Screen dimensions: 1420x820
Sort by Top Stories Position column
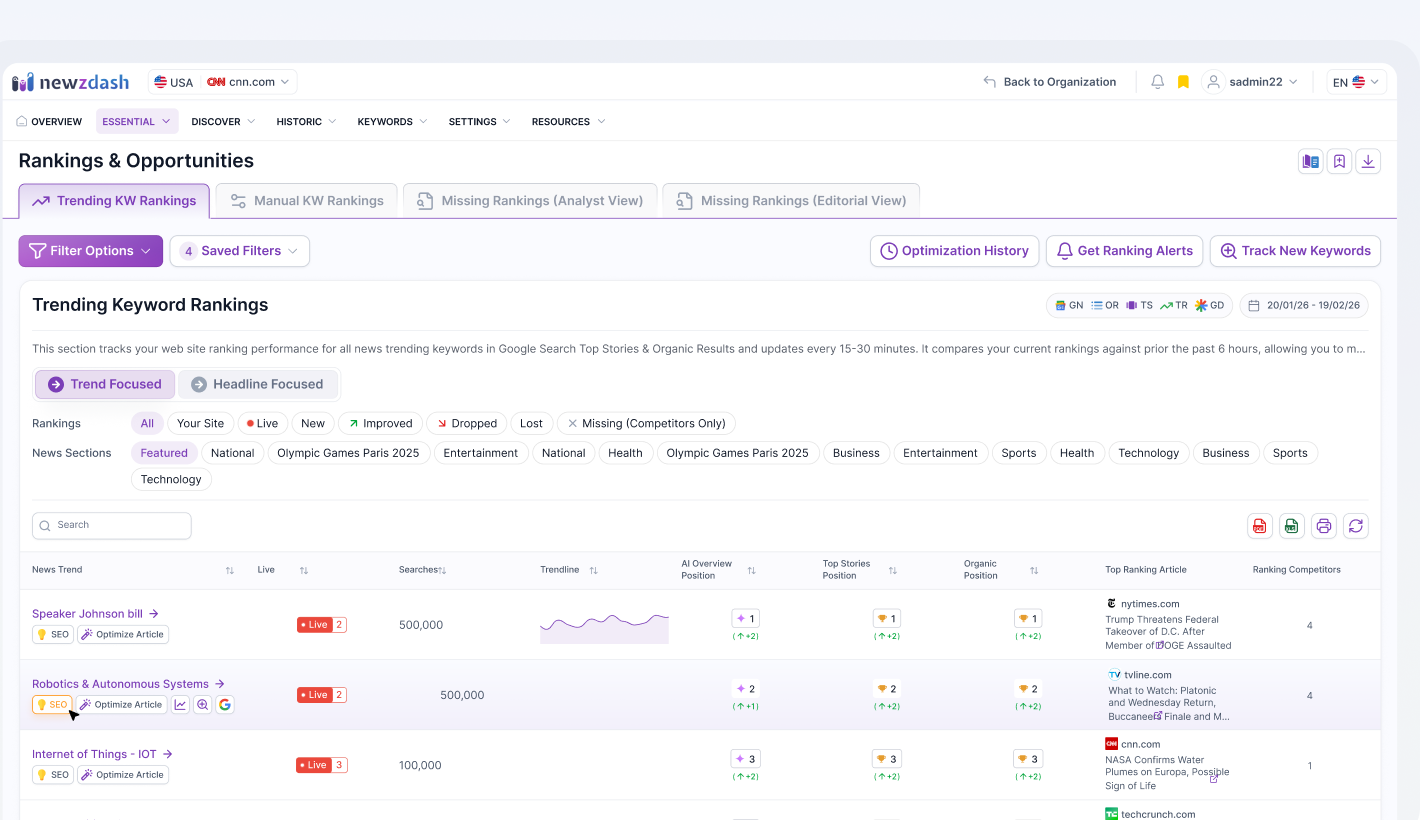(x=893, y=570)
